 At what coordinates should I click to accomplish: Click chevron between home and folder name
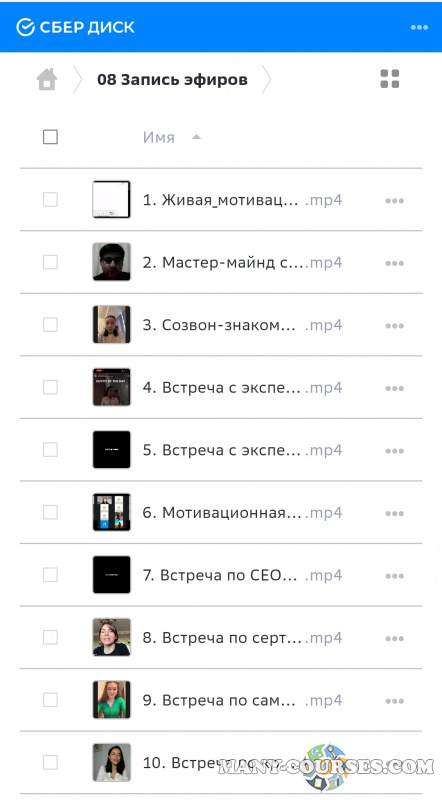coord(77,80)
